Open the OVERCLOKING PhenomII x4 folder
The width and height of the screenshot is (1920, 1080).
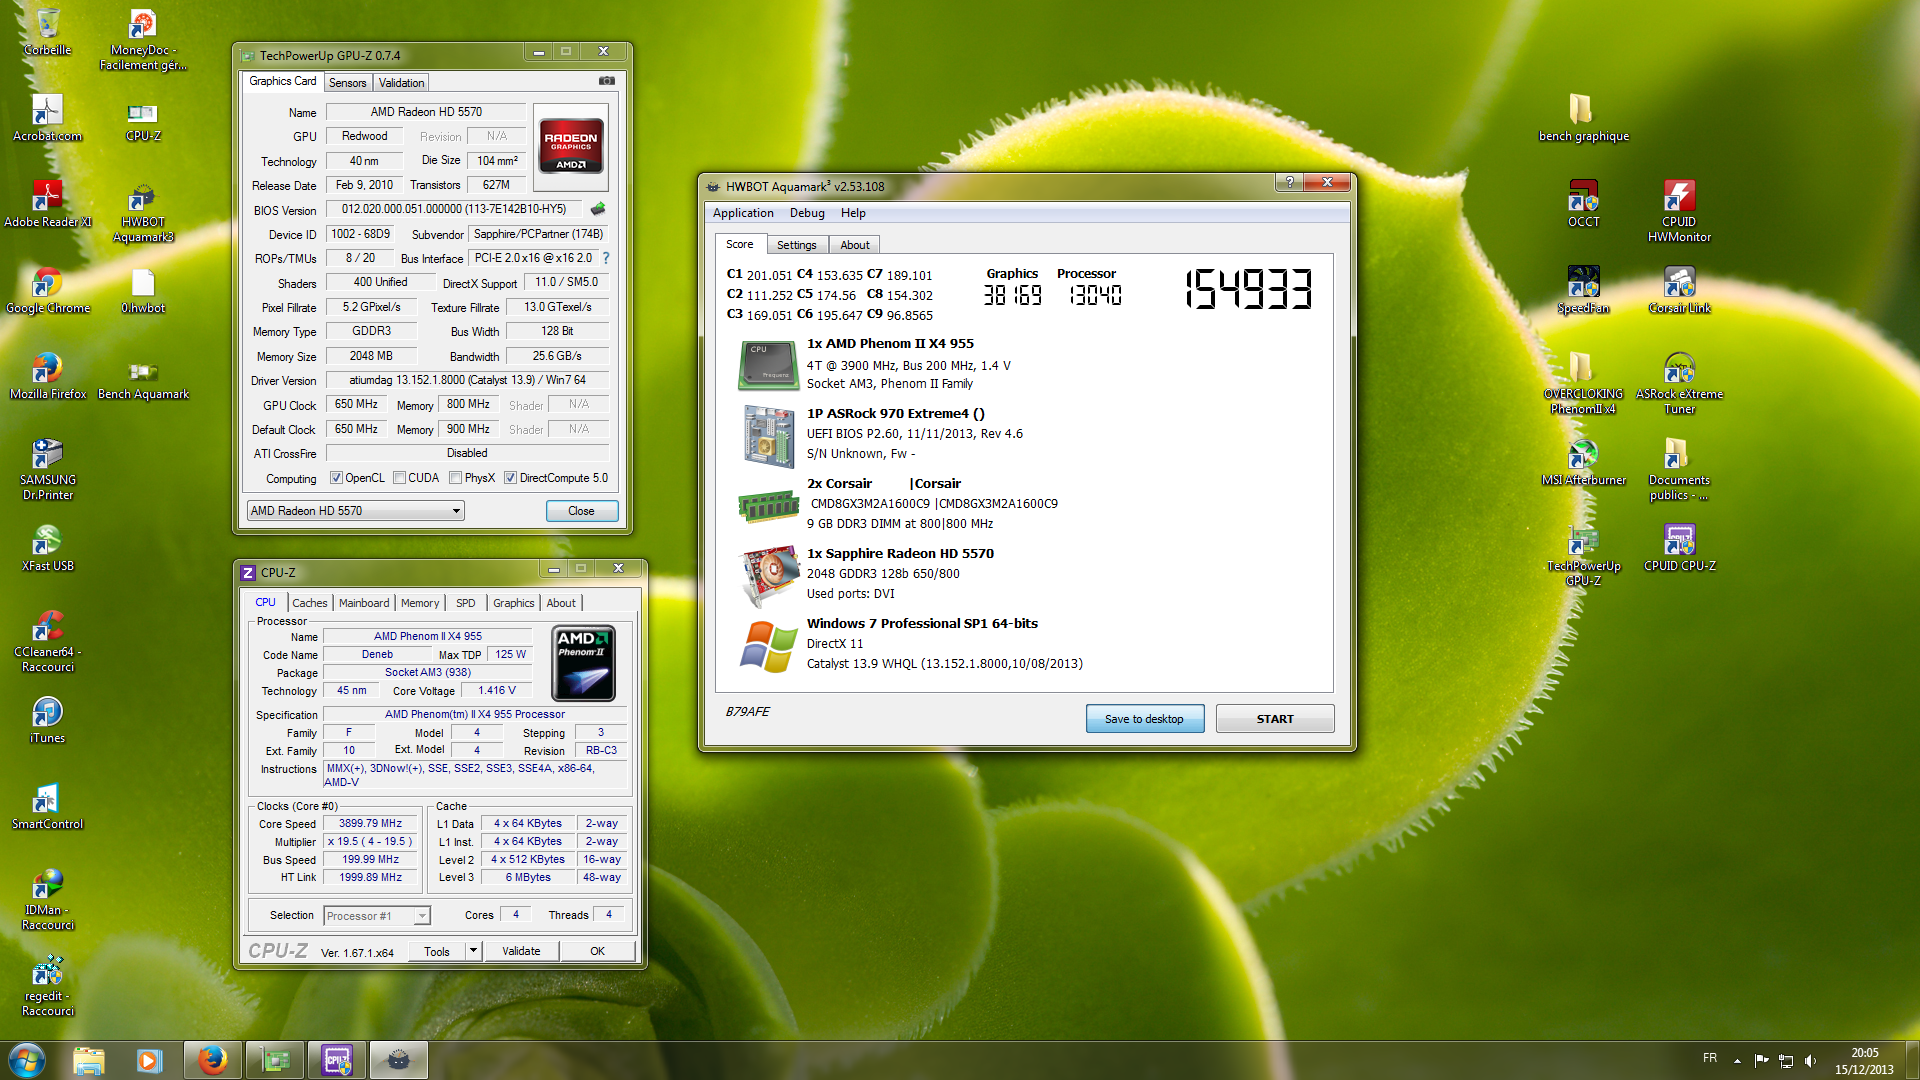click(1583, 382)
